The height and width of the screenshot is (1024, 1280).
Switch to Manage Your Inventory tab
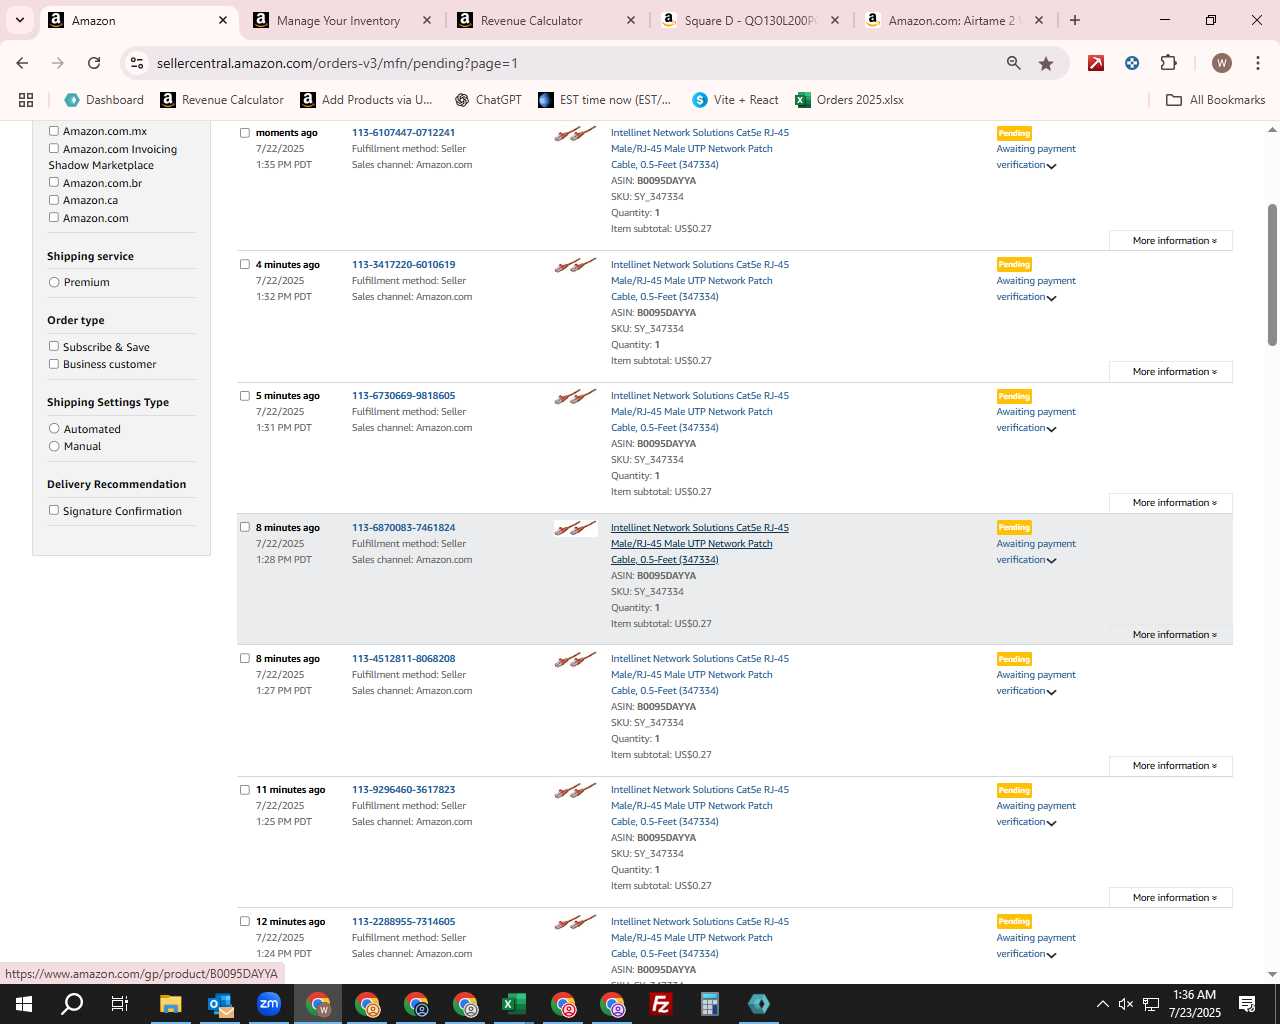(338, 20)
